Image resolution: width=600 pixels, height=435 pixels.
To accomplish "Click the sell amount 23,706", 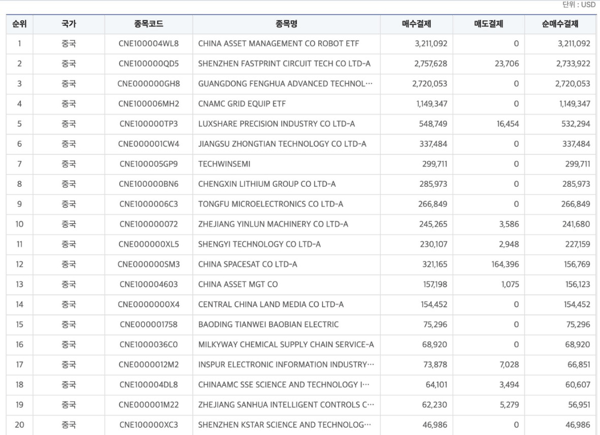I will click(507, 64).
